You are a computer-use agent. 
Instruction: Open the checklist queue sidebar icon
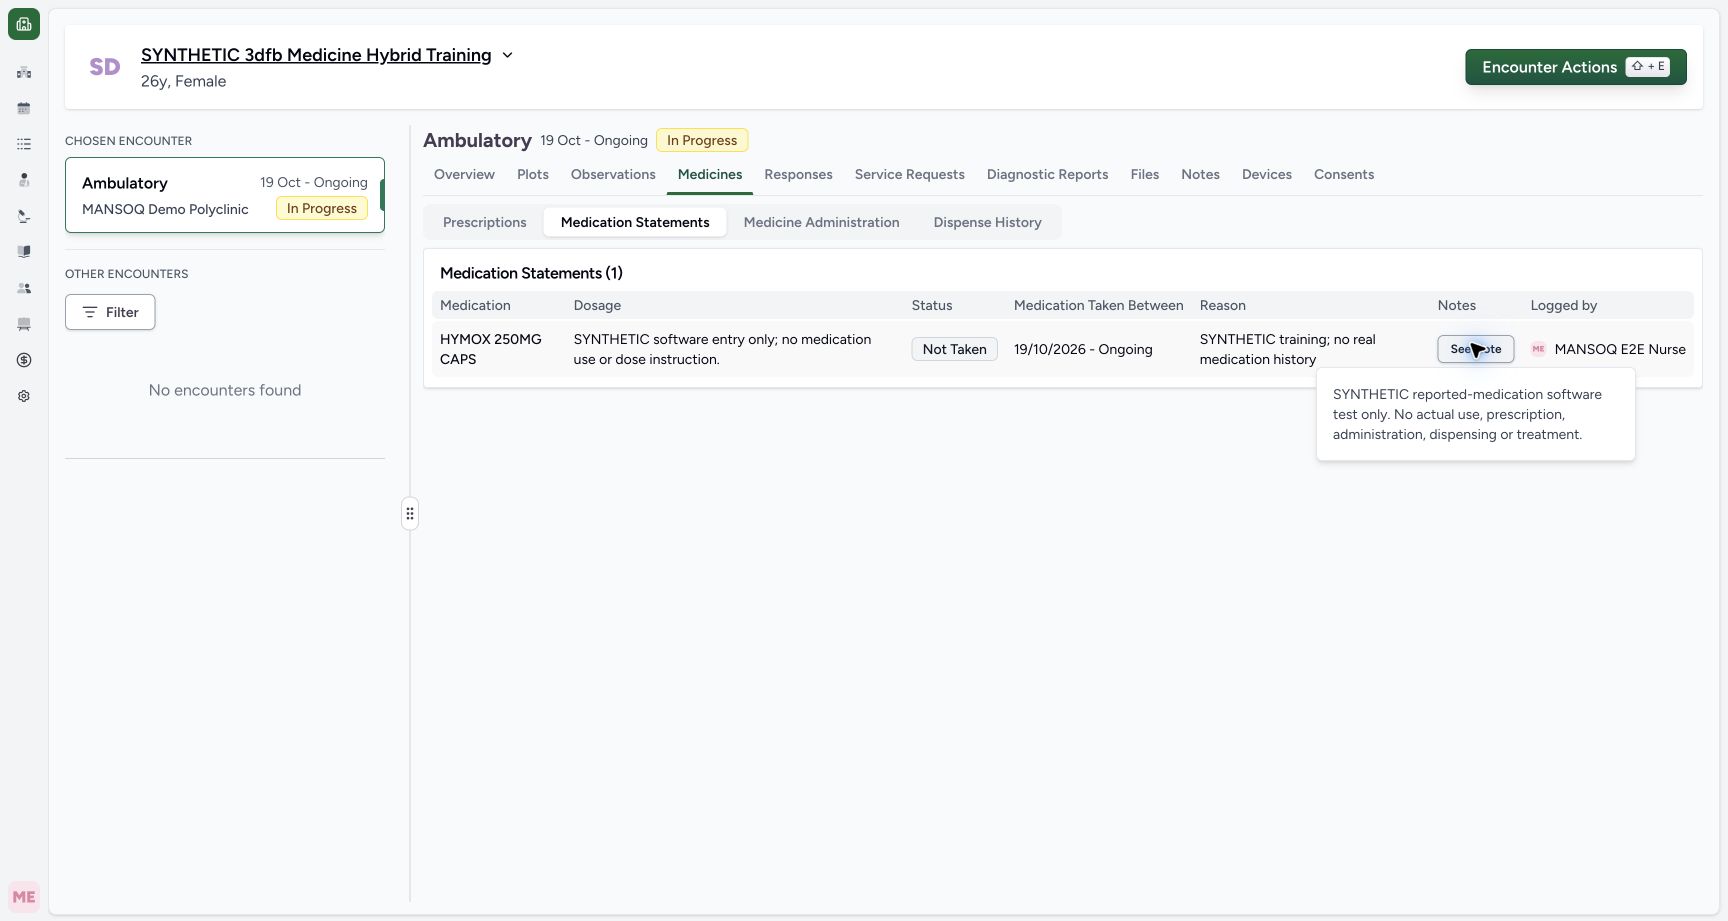pos(24,144)
